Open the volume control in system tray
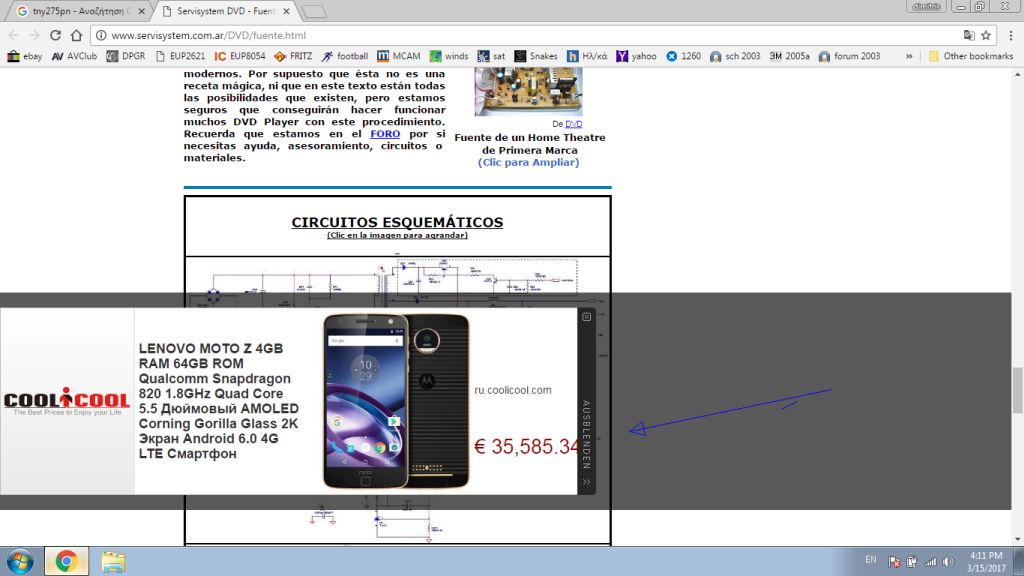 click(x=948, y=562)
